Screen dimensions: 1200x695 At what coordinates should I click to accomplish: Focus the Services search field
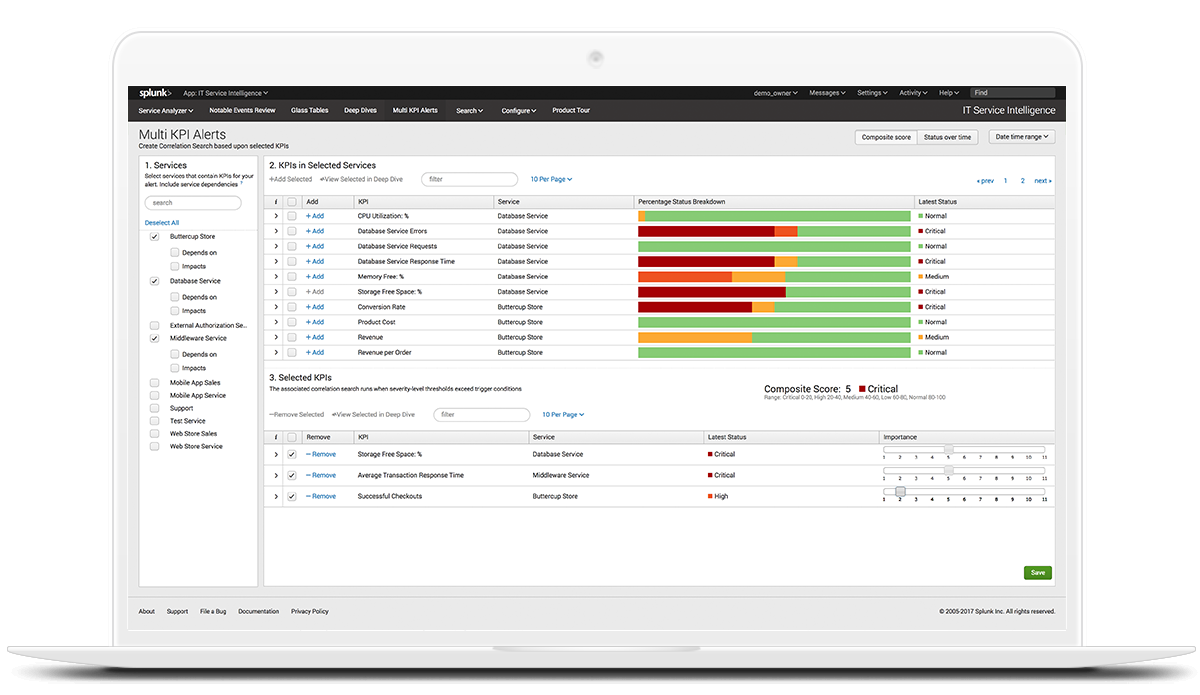tap(193, 203)
